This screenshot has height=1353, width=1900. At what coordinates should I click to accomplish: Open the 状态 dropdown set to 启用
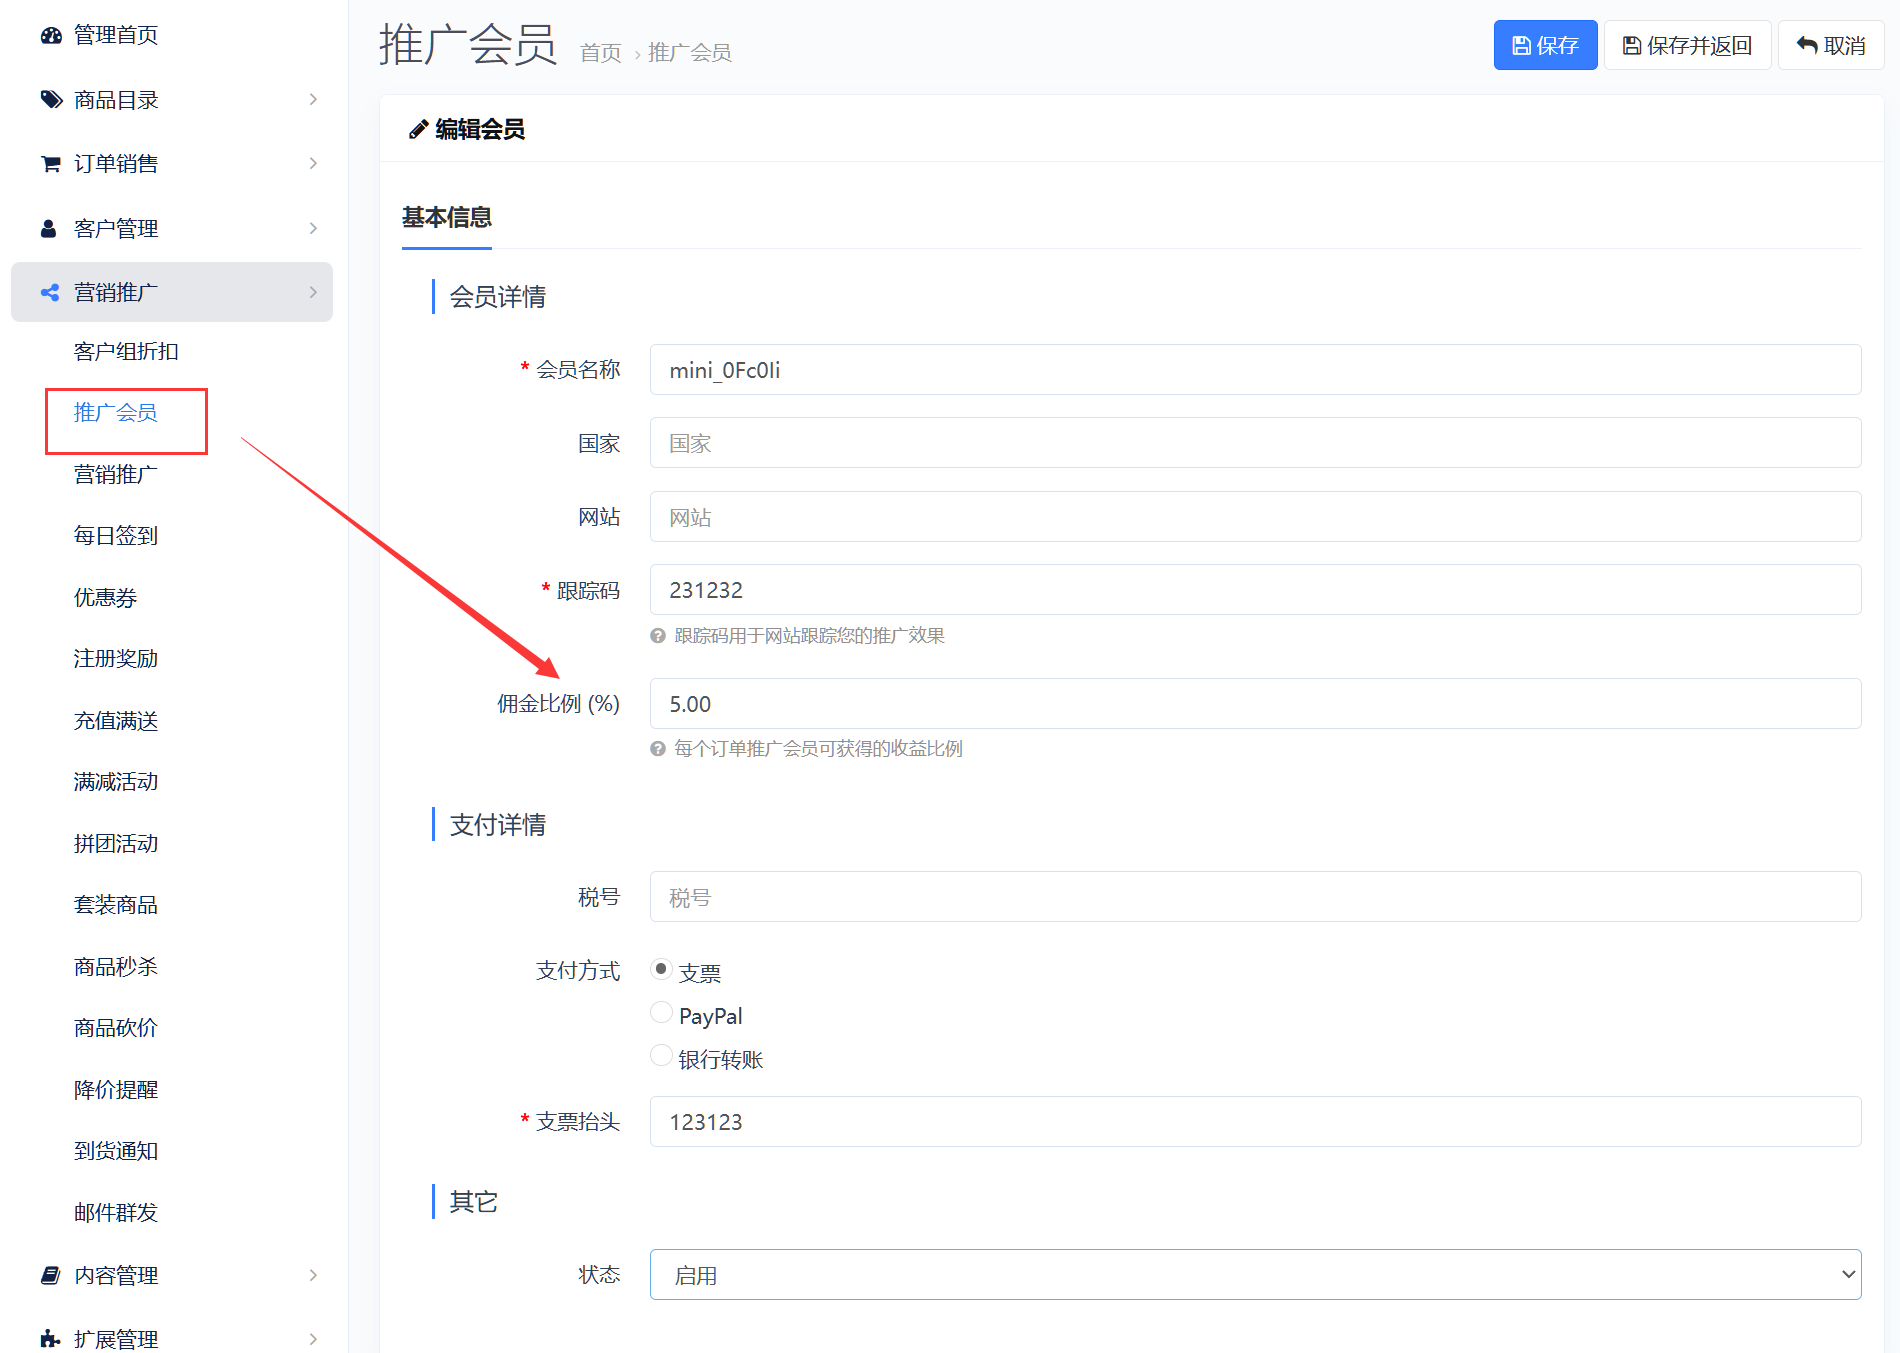pos(1255,1275)
